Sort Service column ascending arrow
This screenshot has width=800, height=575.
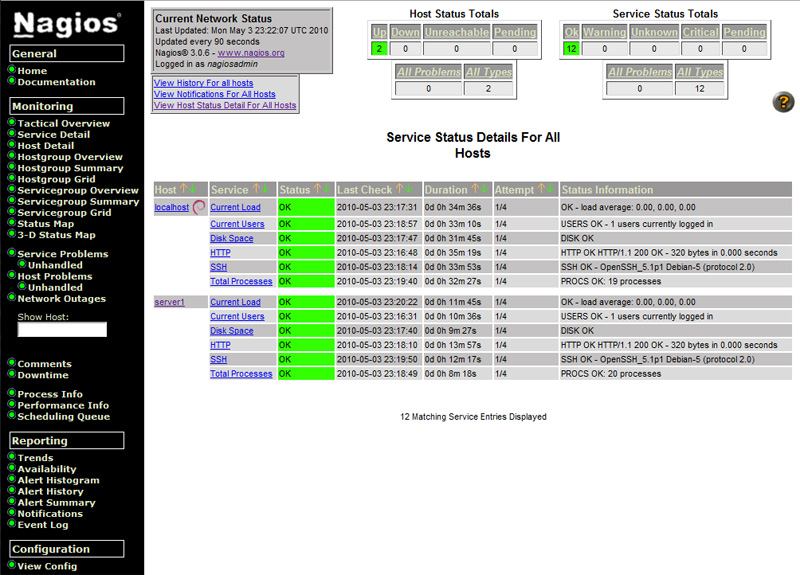(x=256, y=189)
